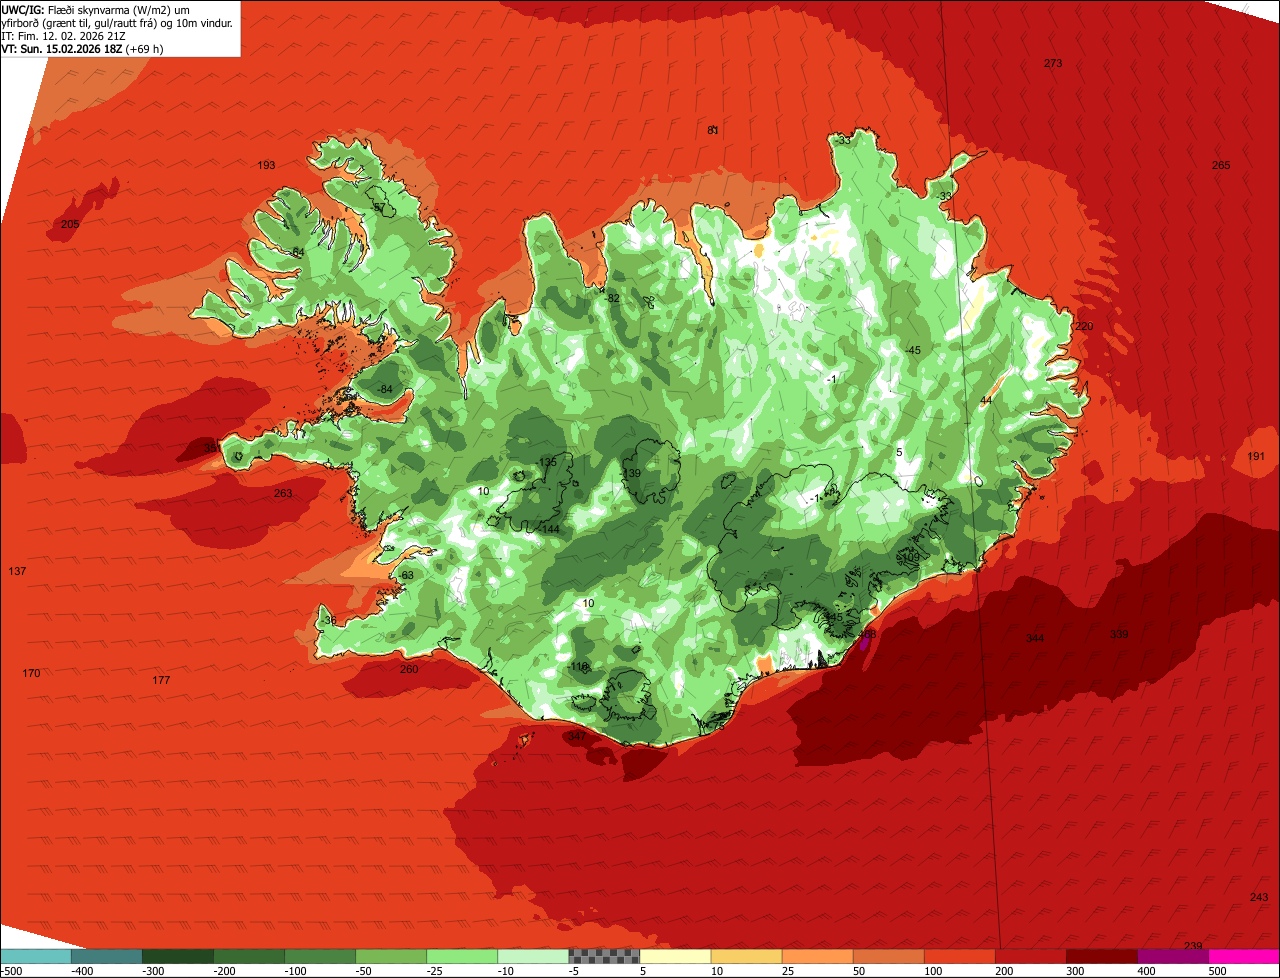Select the magenta legend swatch above 500

pyautogui.click(x=1244, y=956)
